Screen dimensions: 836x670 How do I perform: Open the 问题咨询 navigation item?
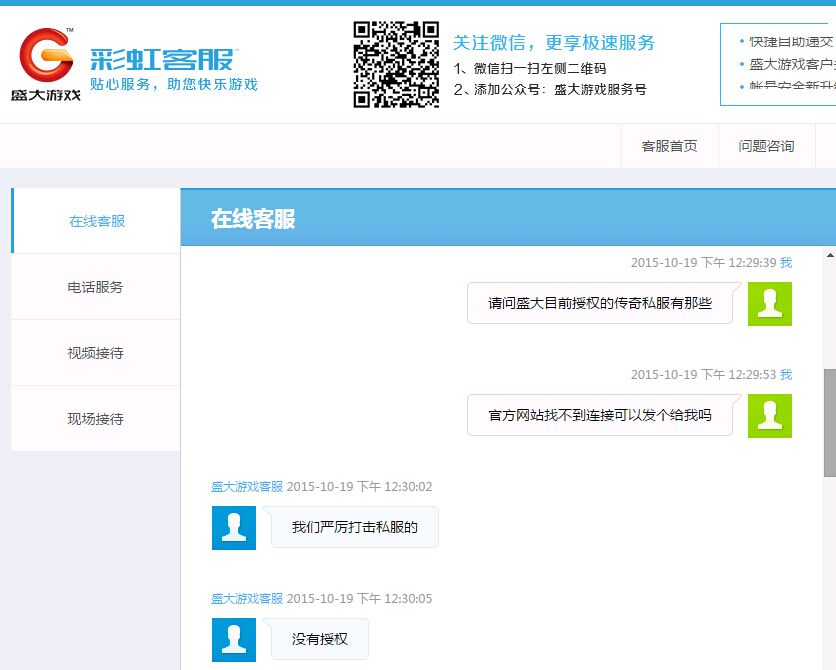pos(766,146)
